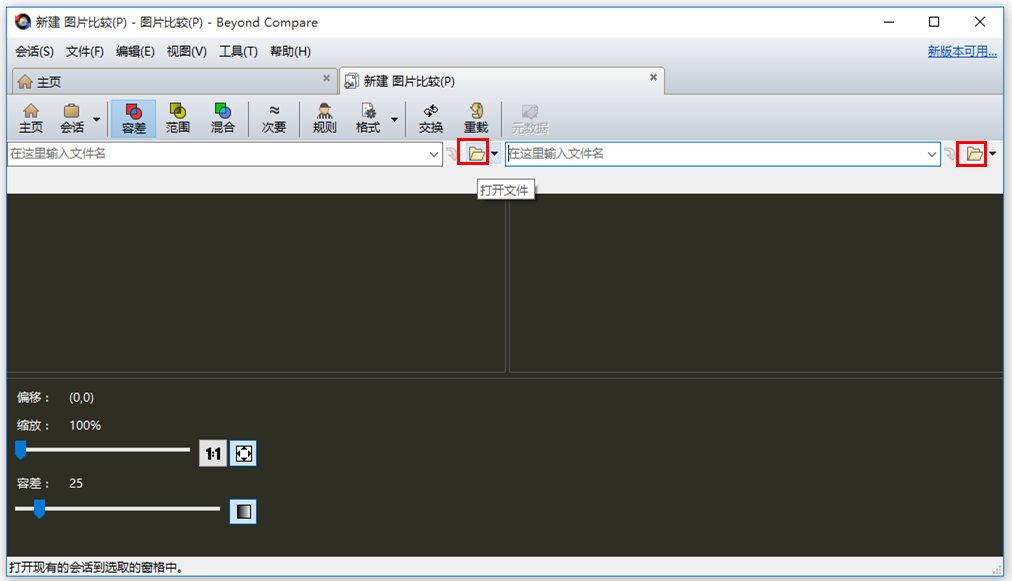
Task: Expand left open file dropdown arrow
Action: coord(495,154)
